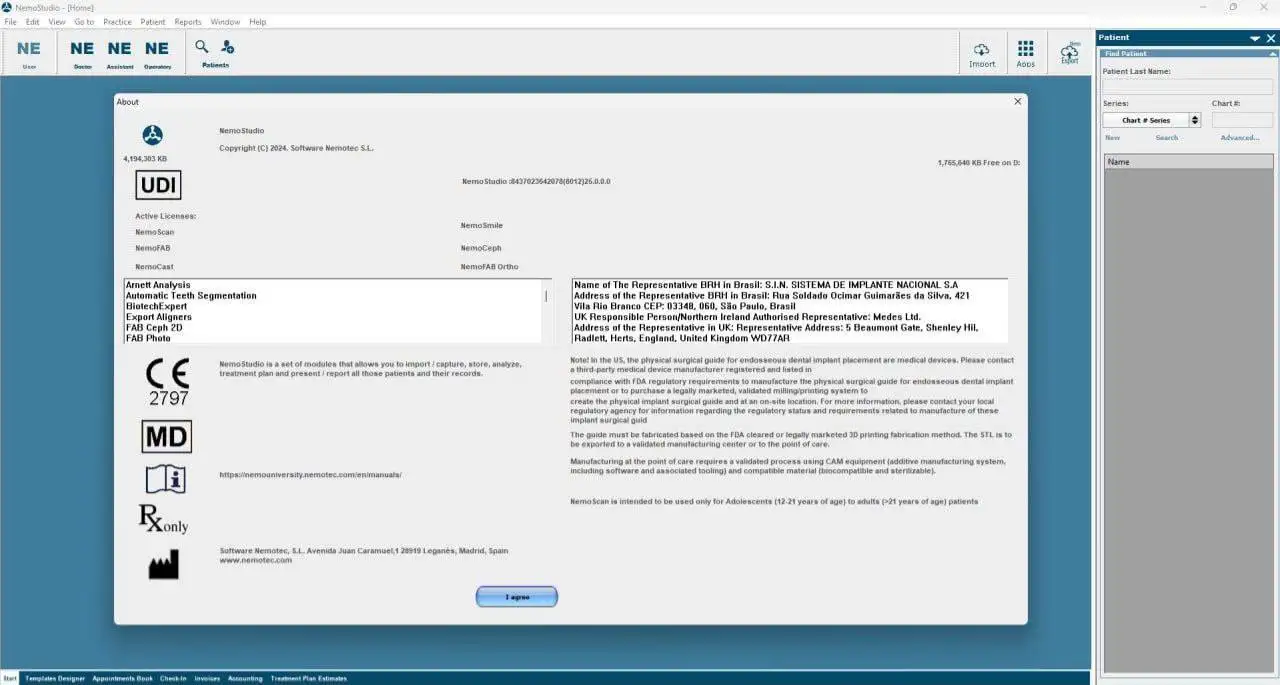
Task: Click the instructions manual book icon
Action: 166,479
